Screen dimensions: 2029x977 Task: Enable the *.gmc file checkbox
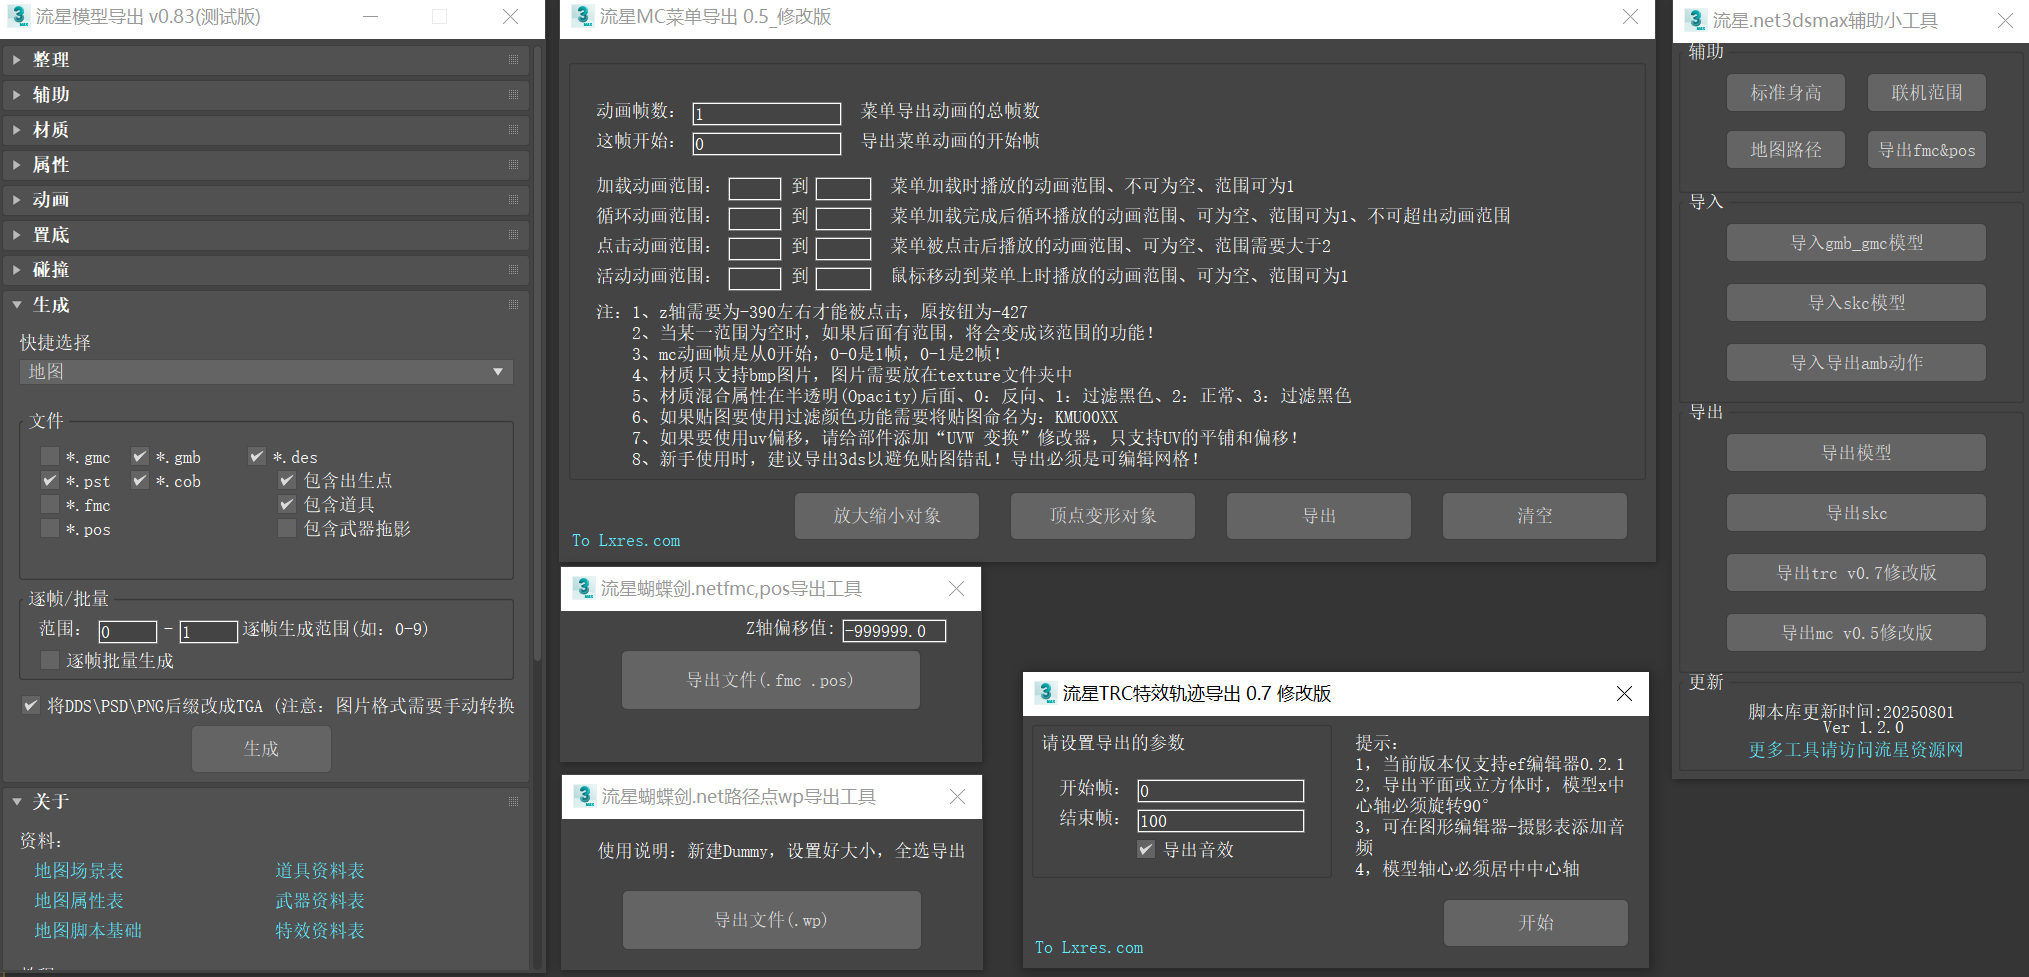tap(50, 457)
